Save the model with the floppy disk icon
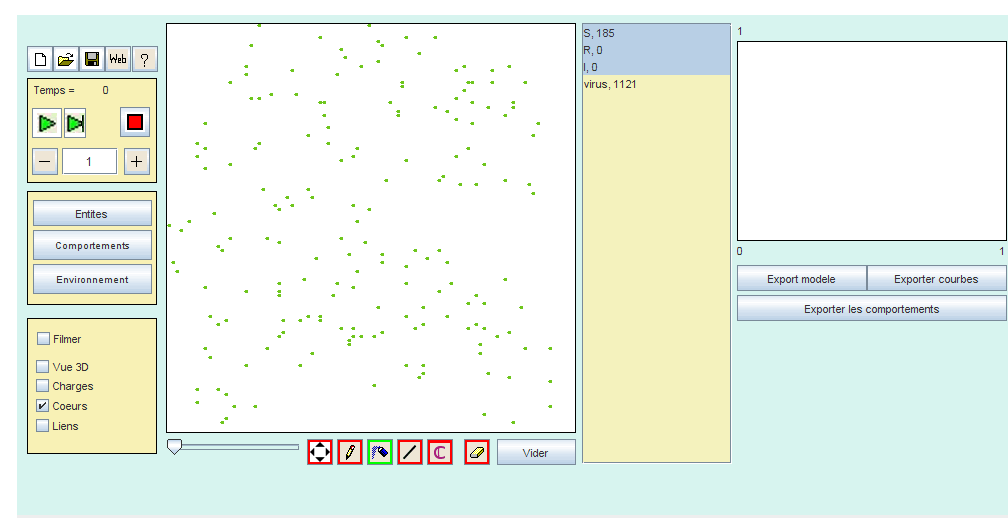 (x=92, y=60)
